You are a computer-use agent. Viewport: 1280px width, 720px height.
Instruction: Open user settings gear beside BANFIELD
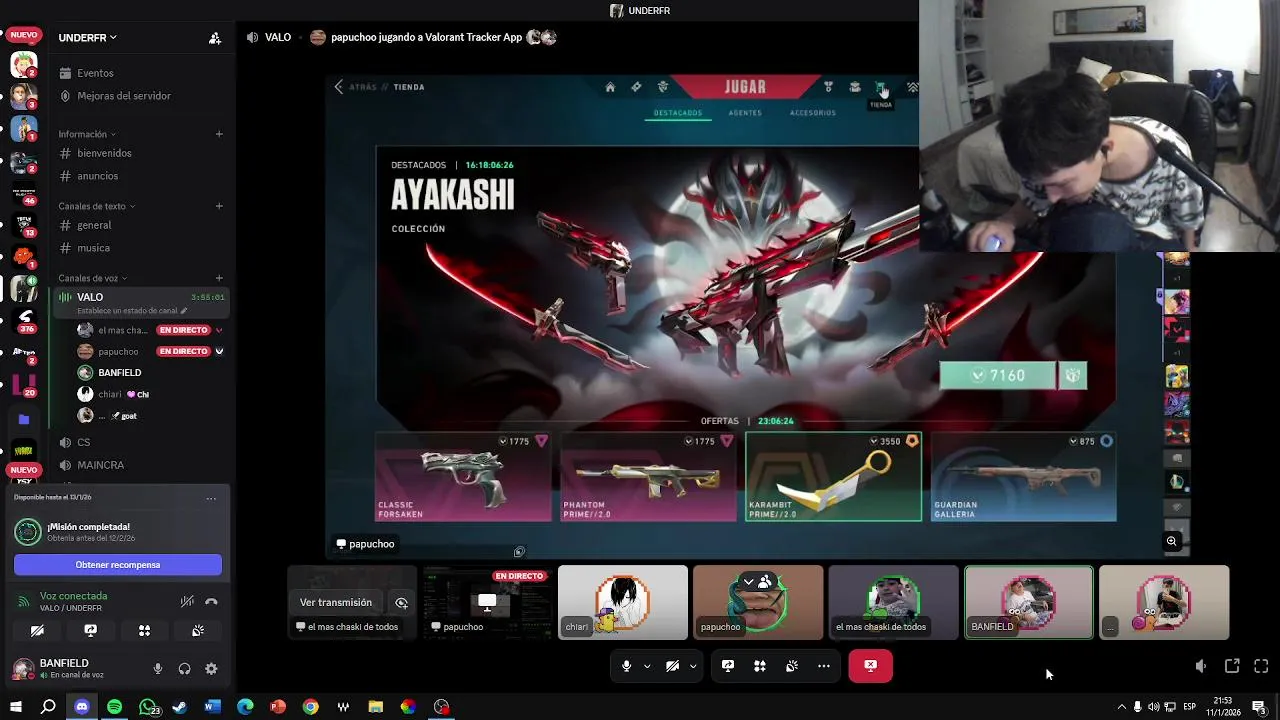211,669
